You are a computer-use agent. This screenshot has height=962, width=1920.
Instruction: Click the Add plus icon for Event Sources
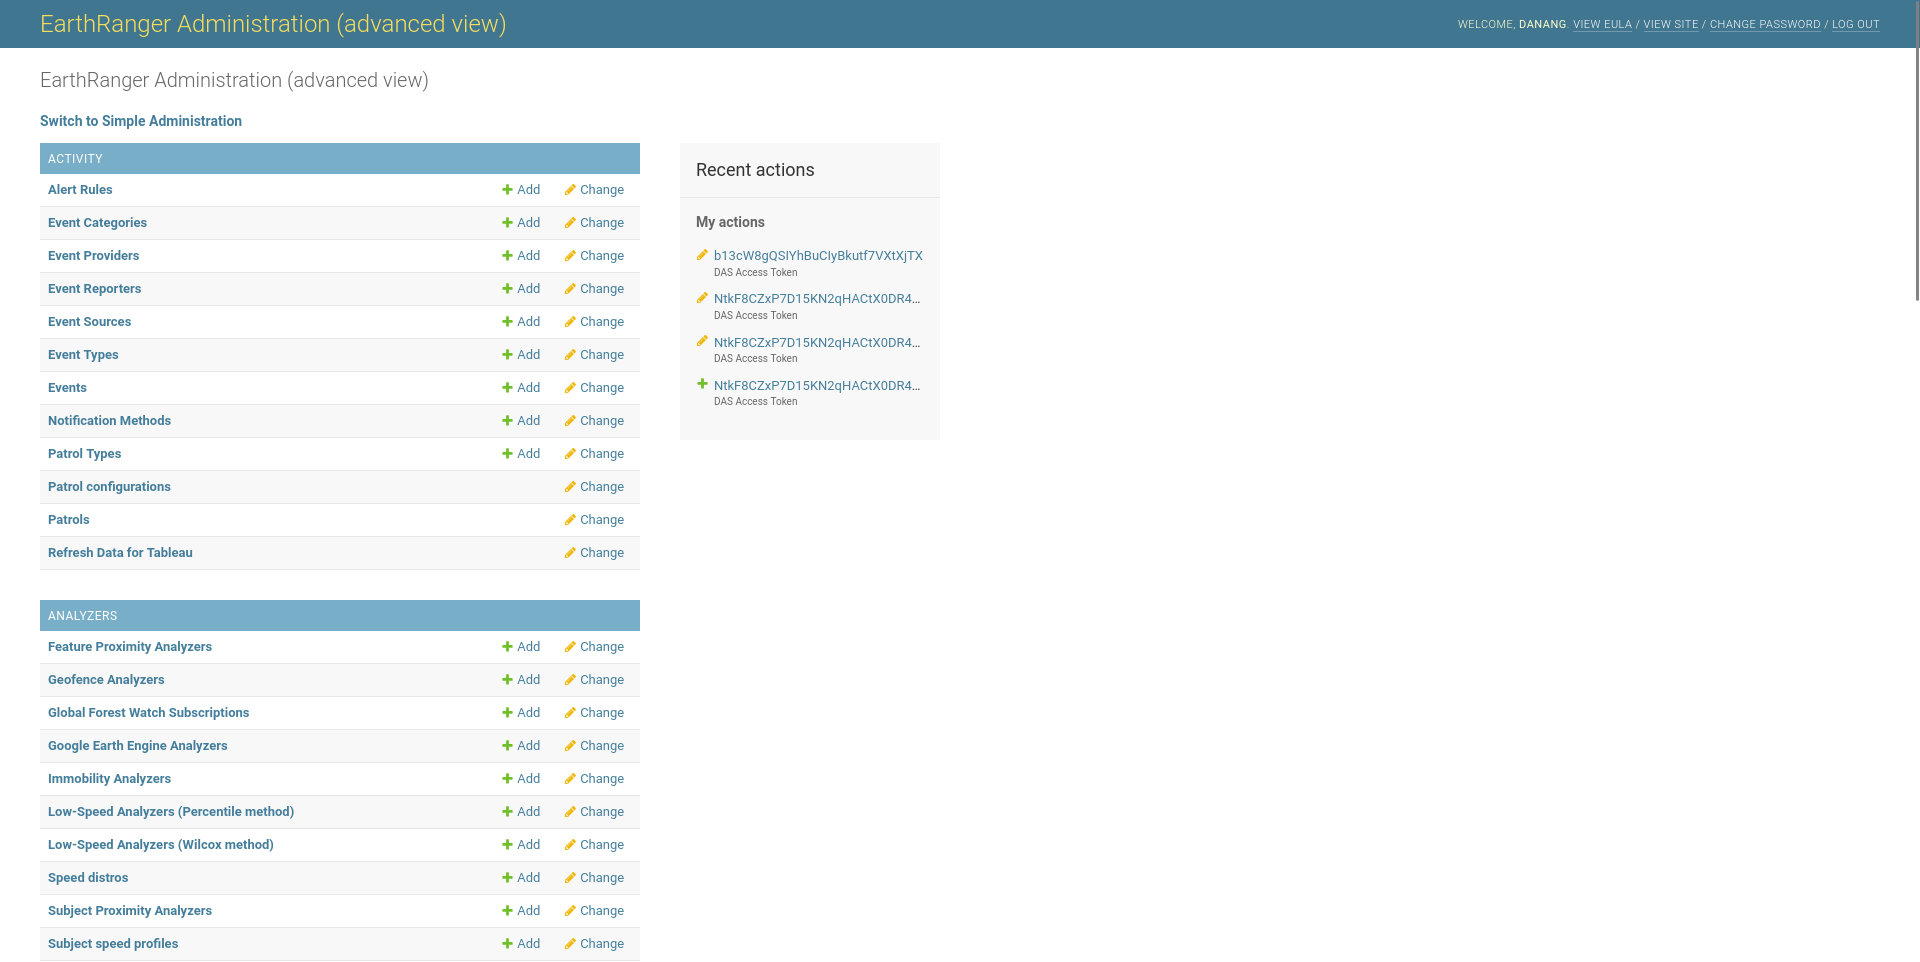coord(507,322)
